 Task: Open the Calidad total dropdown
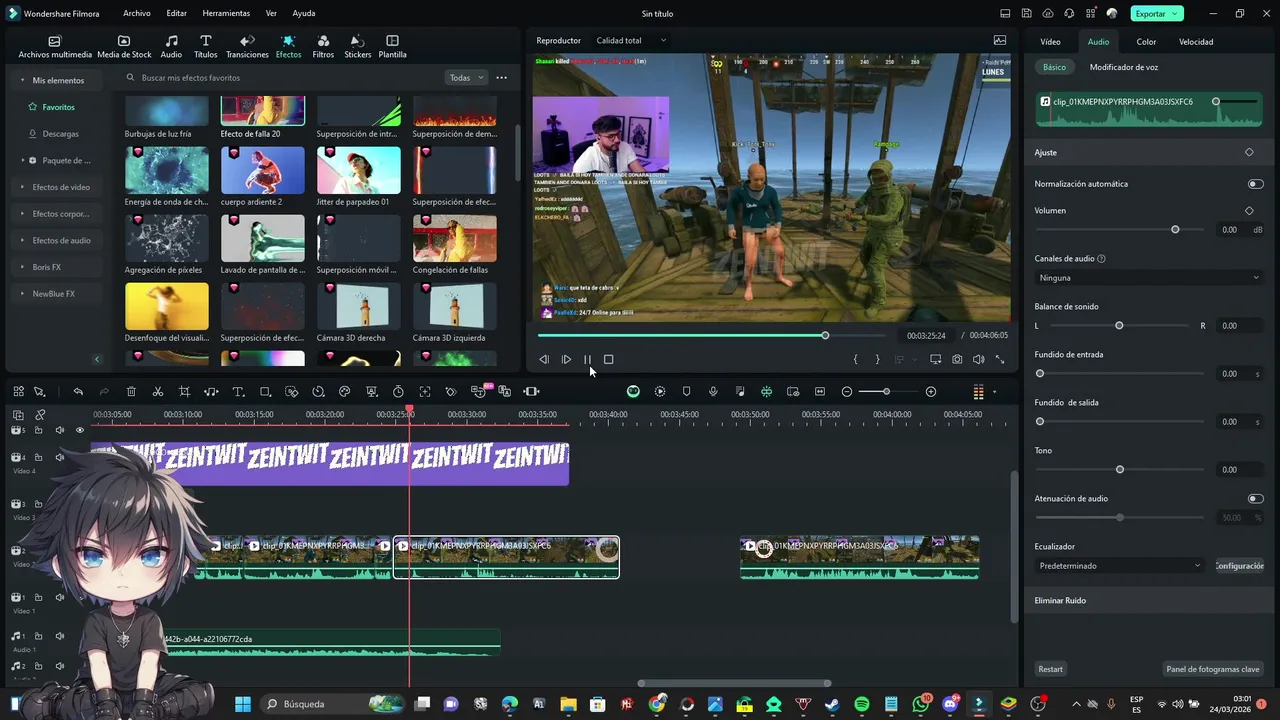pos(631,41)
